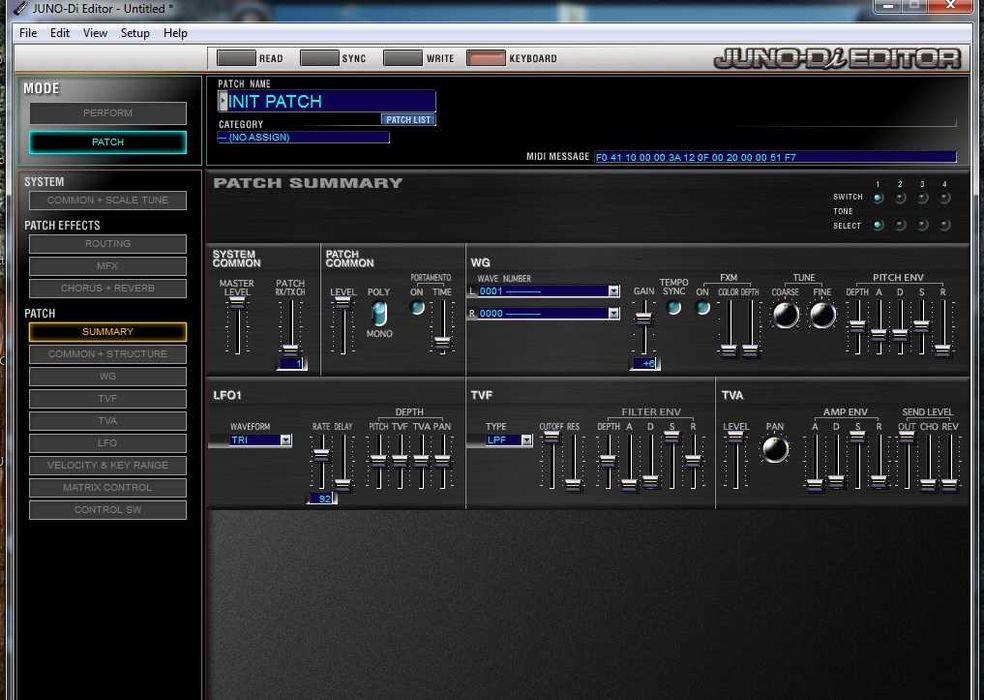The height and width of the screenshot is (700, 984).
Task: Open COMMON + SCALE TUNE system page
Action: tap(108, 200)
